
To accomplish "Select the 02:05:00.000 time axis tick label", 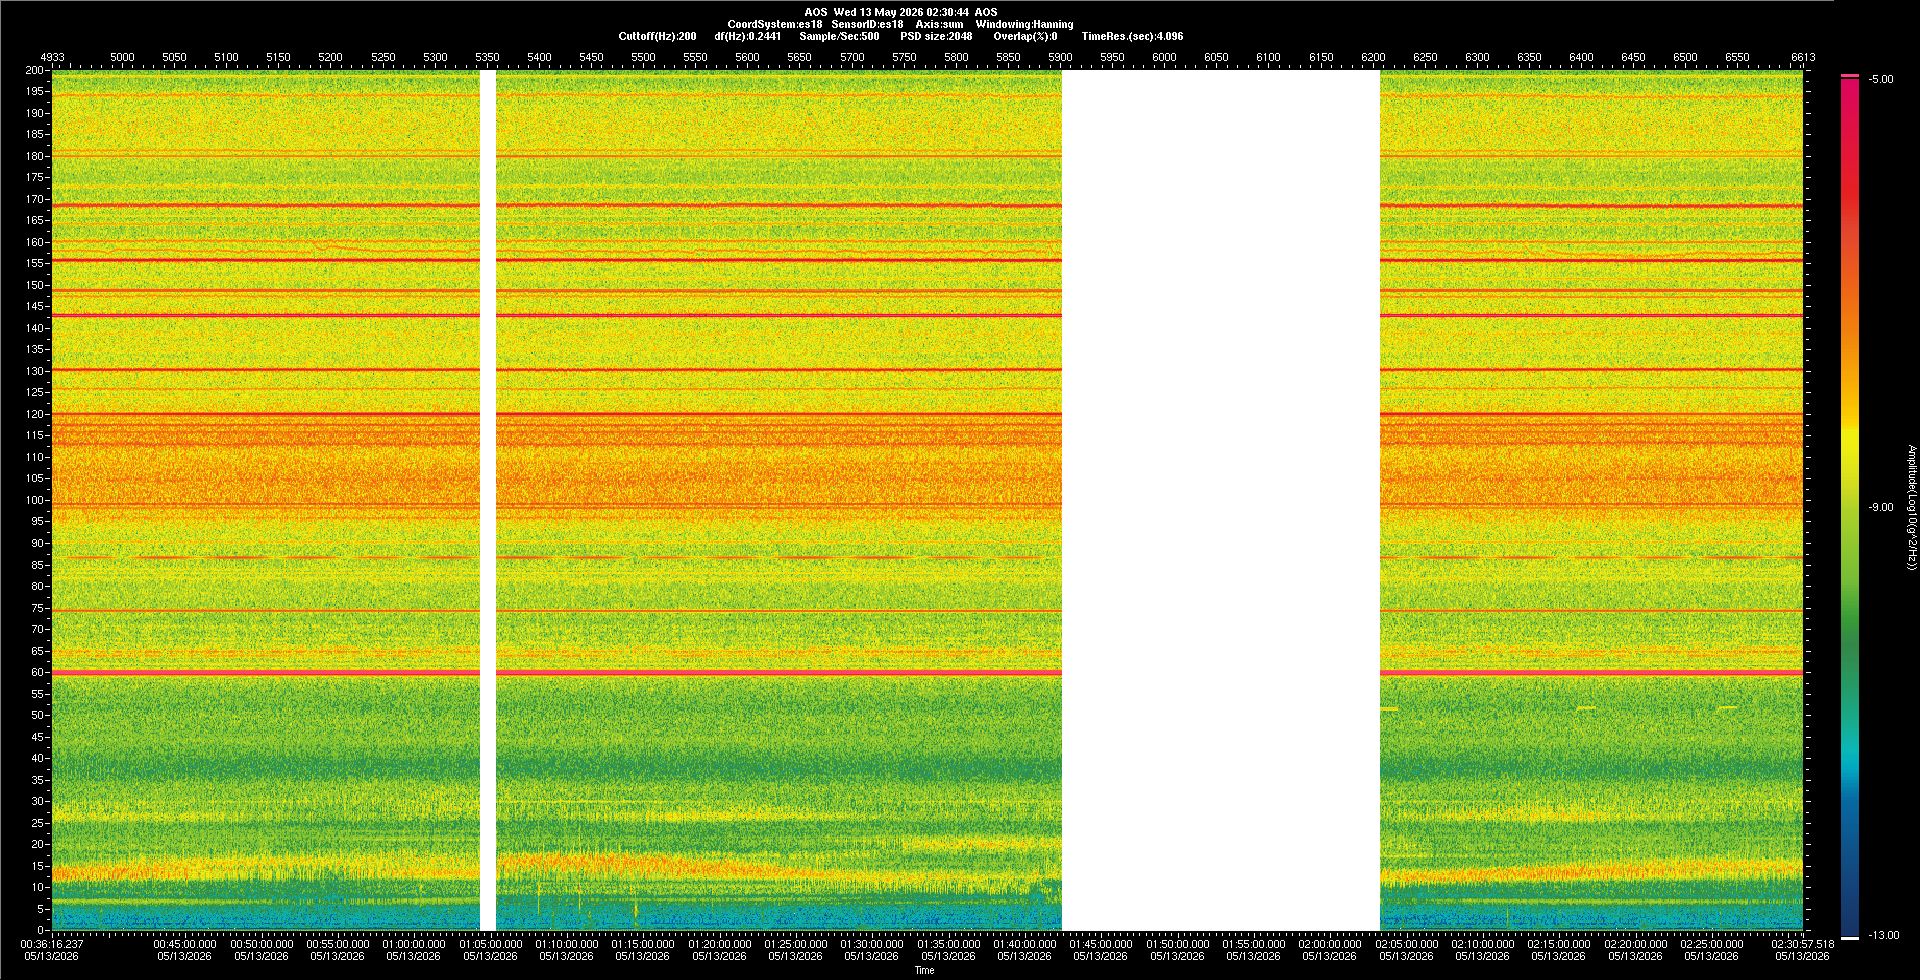I will pos(1406,944).
